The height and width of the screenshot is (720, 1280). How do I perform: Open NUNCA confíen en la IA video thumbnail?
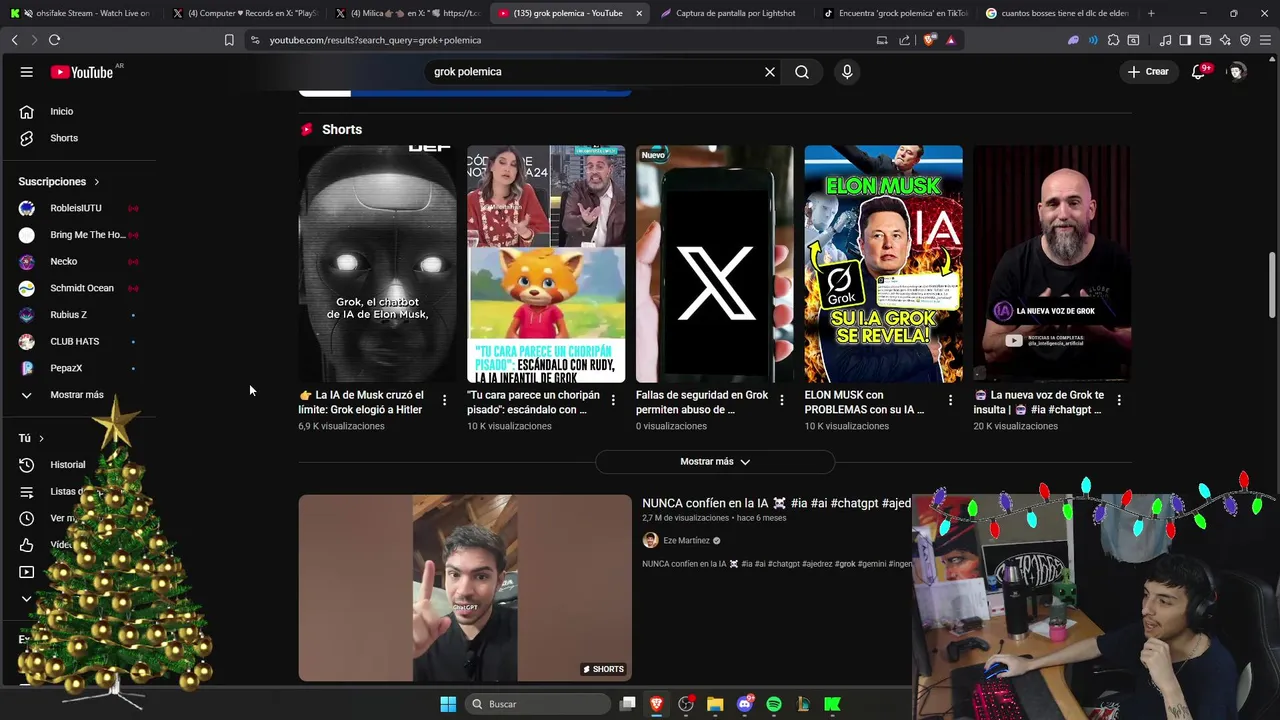(465, 588)
